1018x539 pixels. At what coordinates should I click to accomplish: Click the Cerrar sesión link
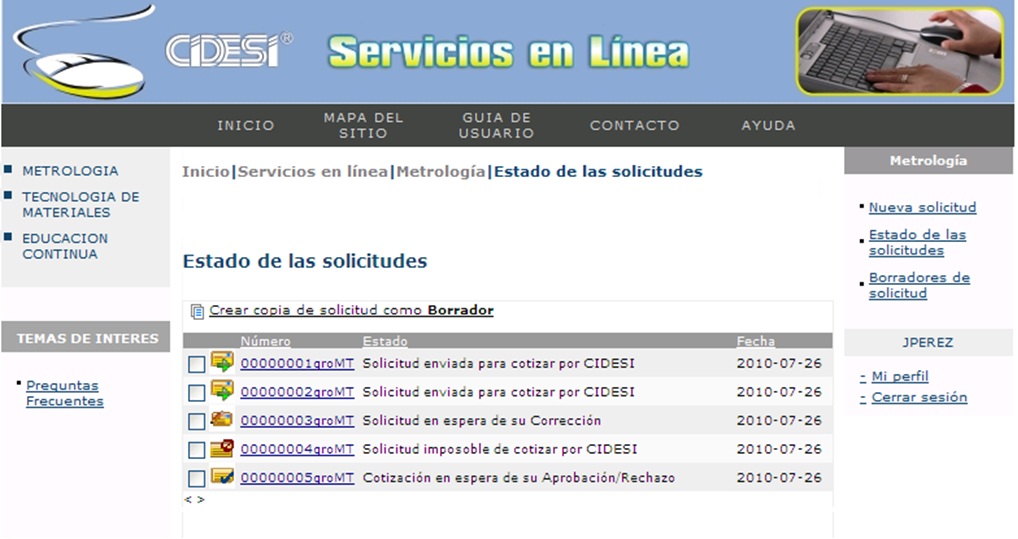coord(919,397)
